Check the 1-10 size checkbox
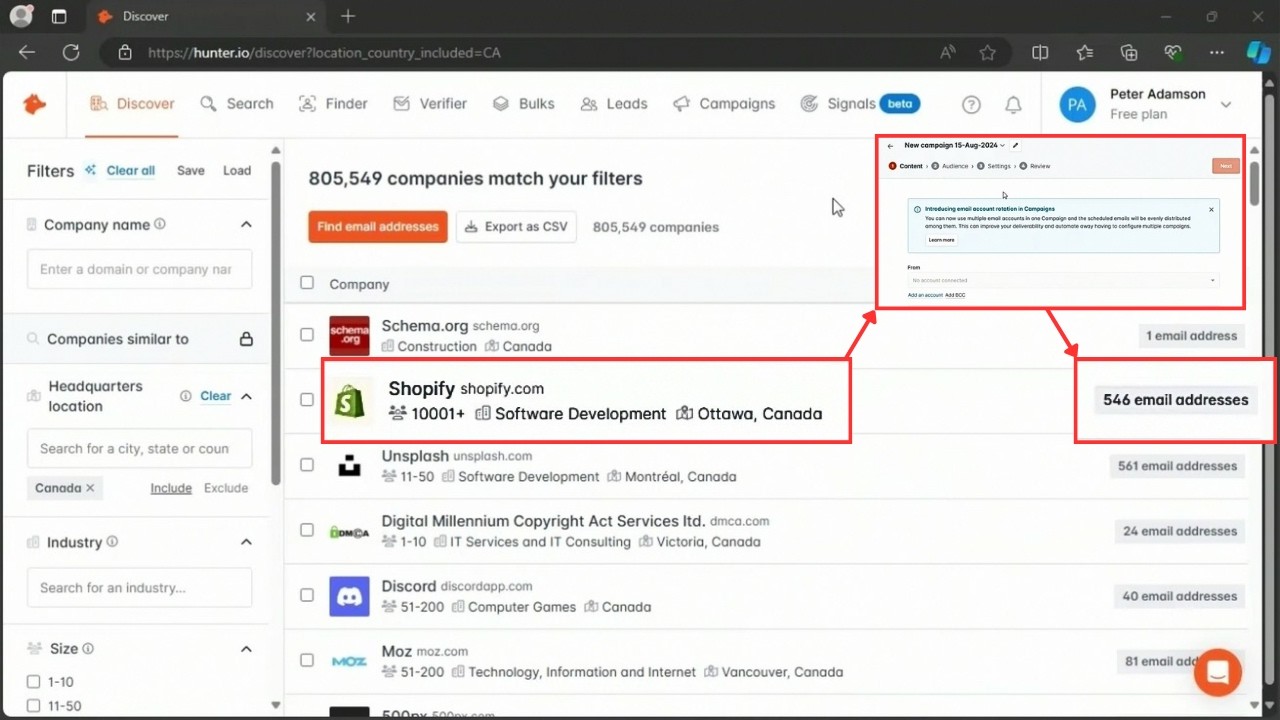The width and height of the screenshot is (1280, 720). (x=33, y=682)
